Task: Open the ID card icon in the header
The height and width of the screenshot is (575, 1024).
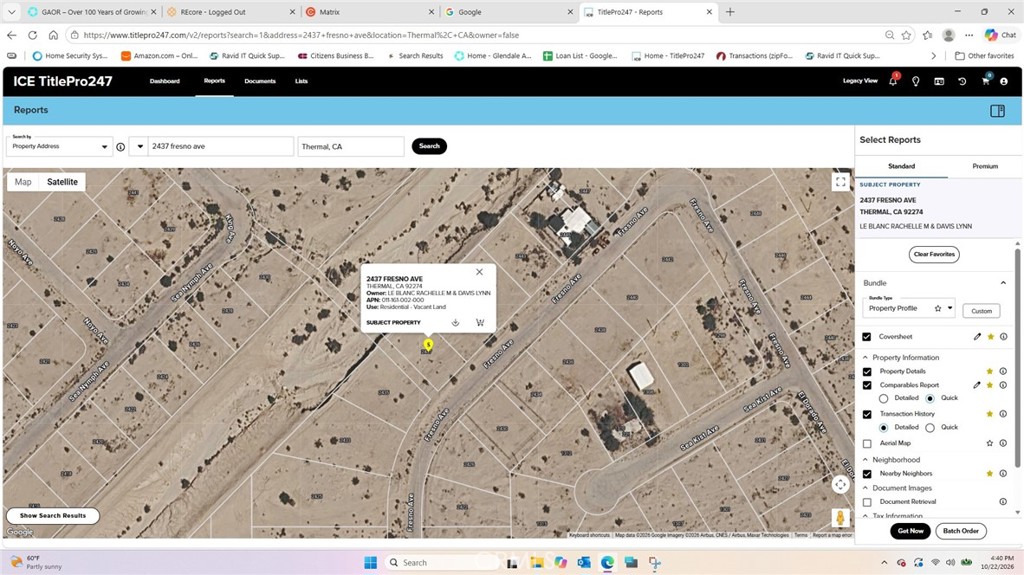Action: 939,81
